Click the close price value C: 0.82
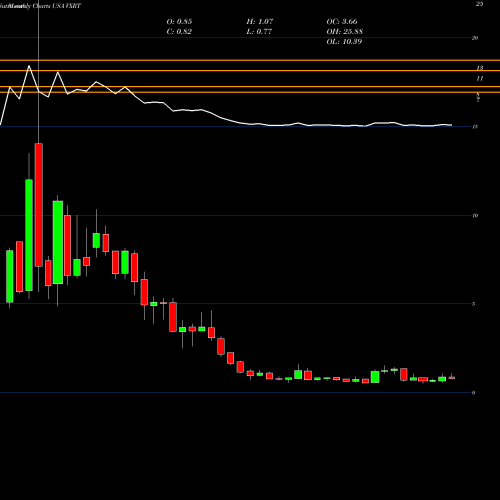Viewport: 500px width, 500px height. click(179, 32)
